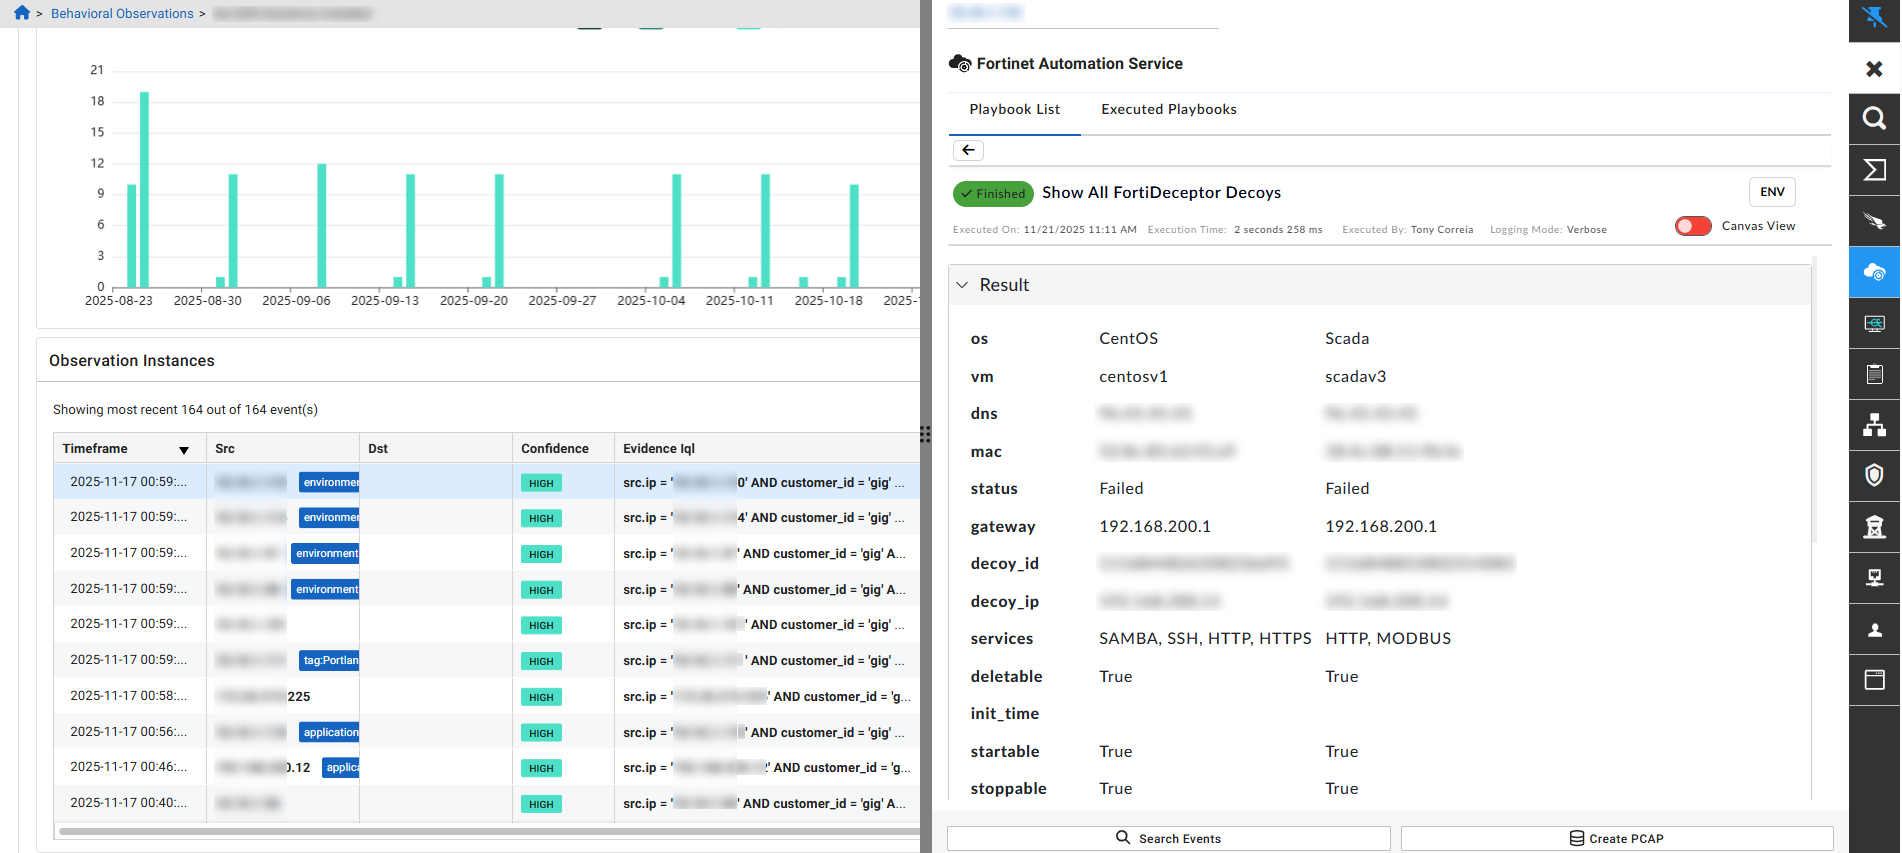Open the network topology icon in sidebar
This screenshot has width=1902, height=853.
(1874, 425)
